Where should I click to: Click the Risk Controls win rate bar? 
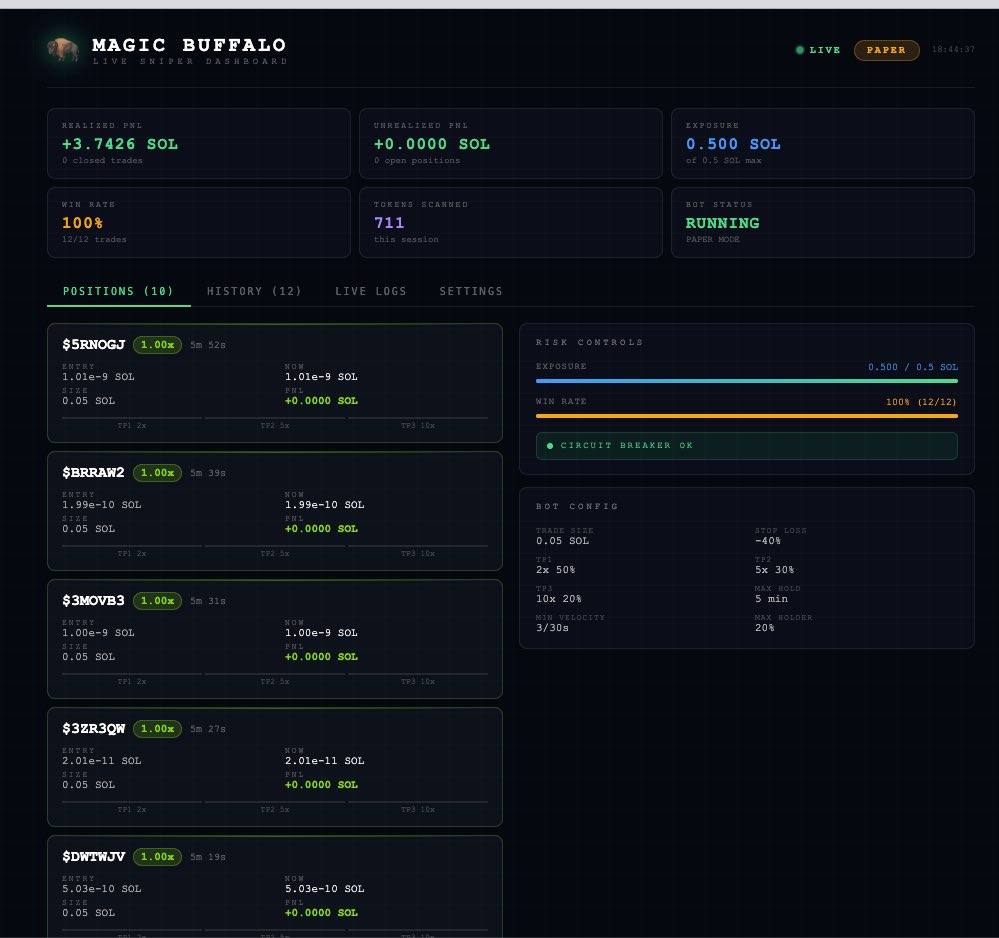747,416
